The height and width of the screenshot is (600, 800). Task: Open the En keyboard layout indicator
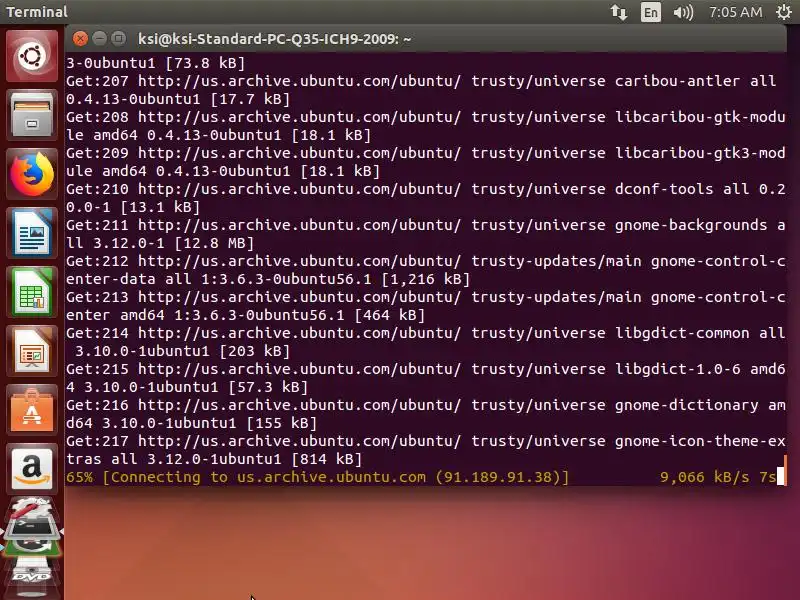pyautogui.click(x=651, y=12)
